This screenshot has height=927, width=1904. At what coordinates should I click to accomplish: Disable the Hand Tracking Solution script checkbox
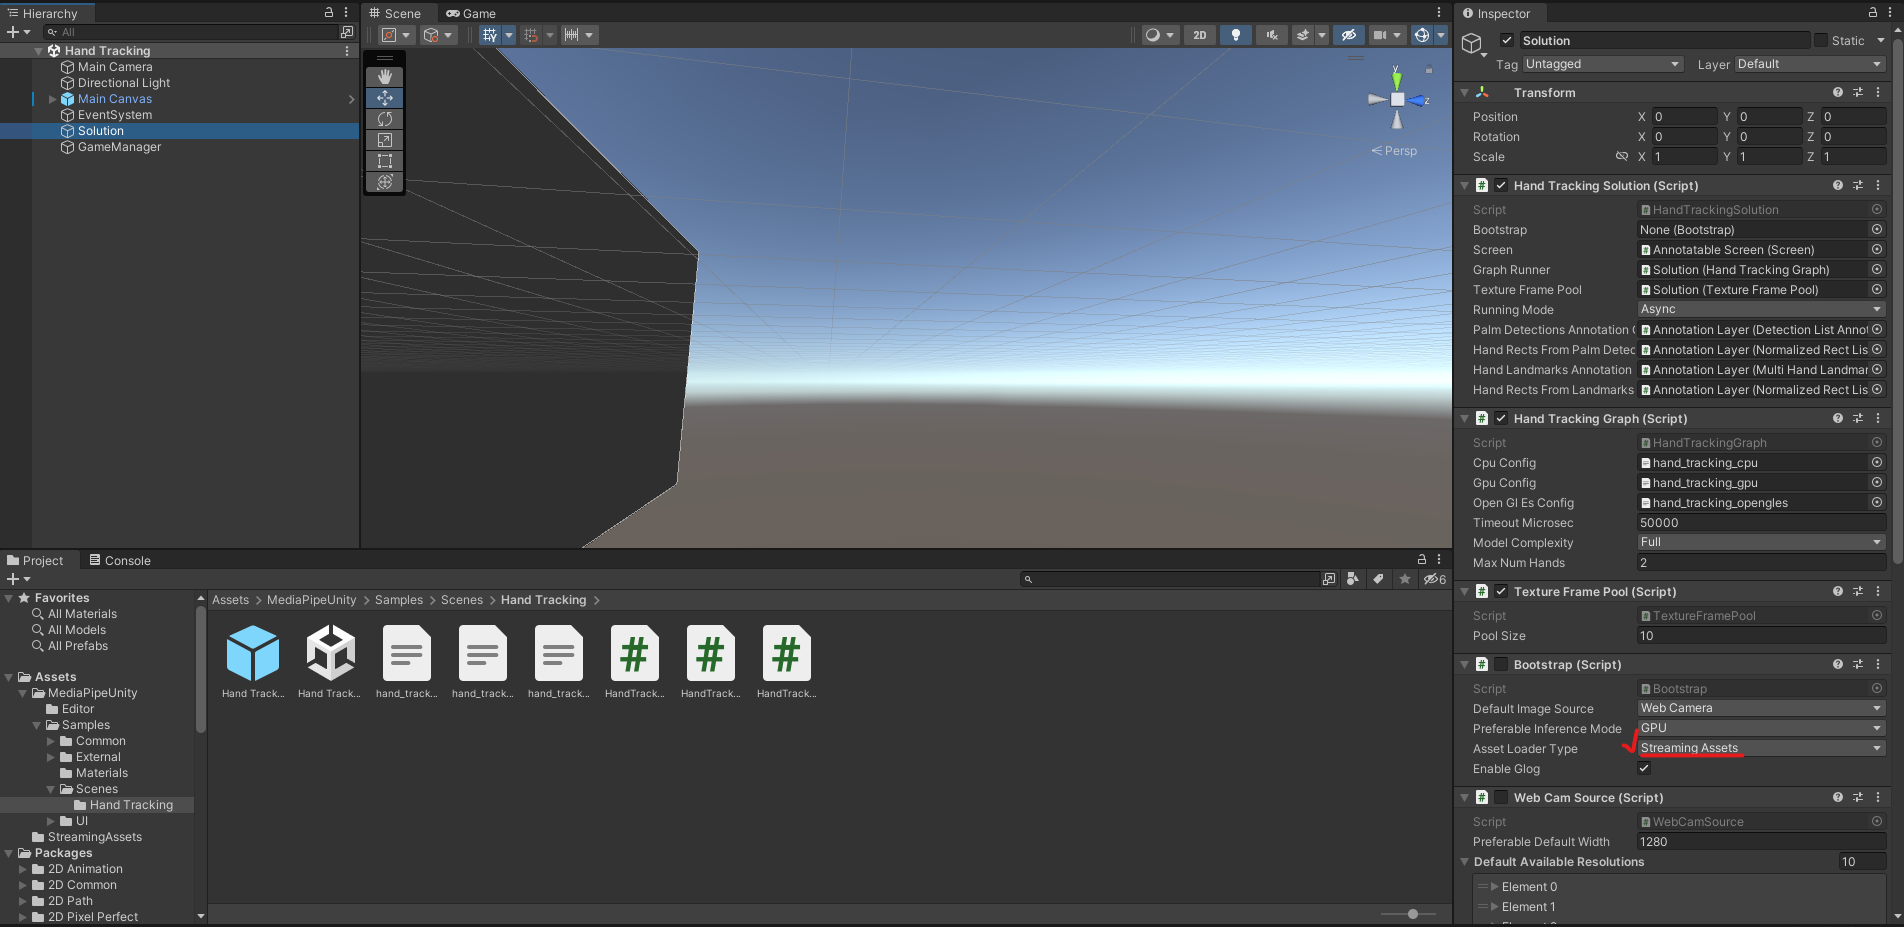[x=1501, y=185]
